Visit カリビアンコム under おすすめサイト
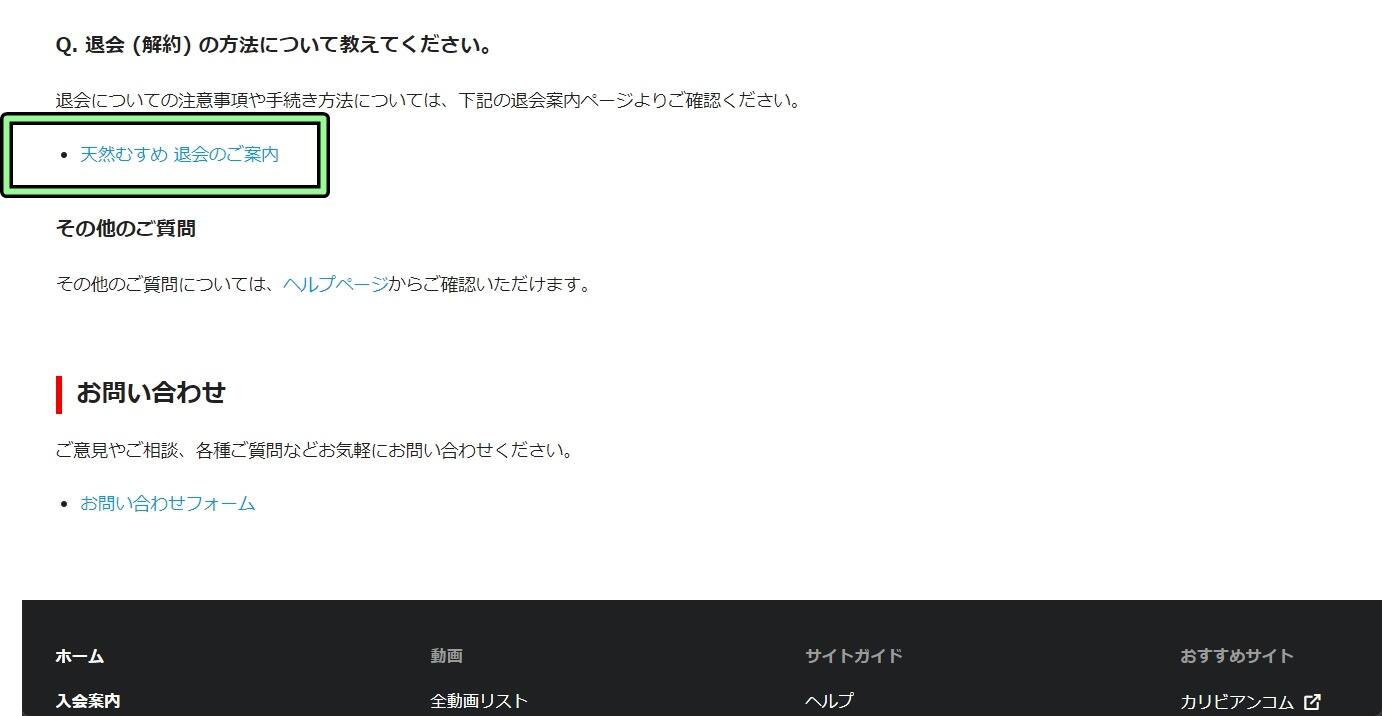Screen dimensions: 1382x716 1237,702
